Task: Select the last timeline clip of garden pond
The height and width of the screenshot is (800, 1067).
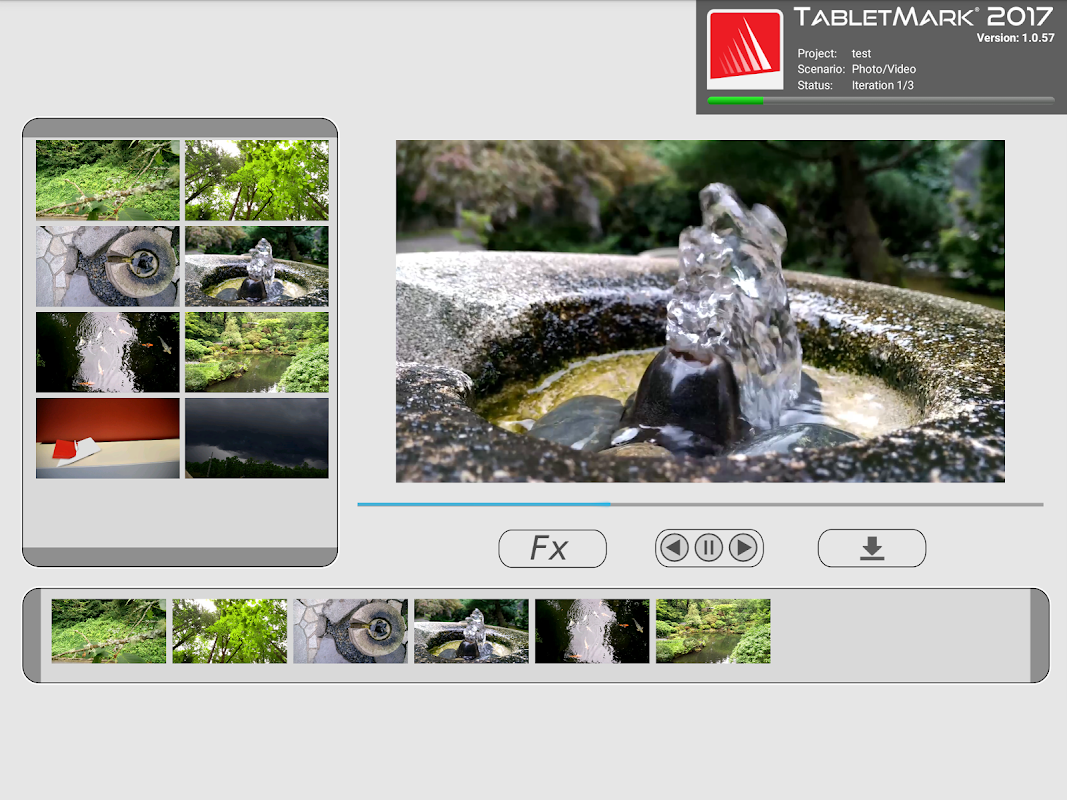Action: [713, 631]
